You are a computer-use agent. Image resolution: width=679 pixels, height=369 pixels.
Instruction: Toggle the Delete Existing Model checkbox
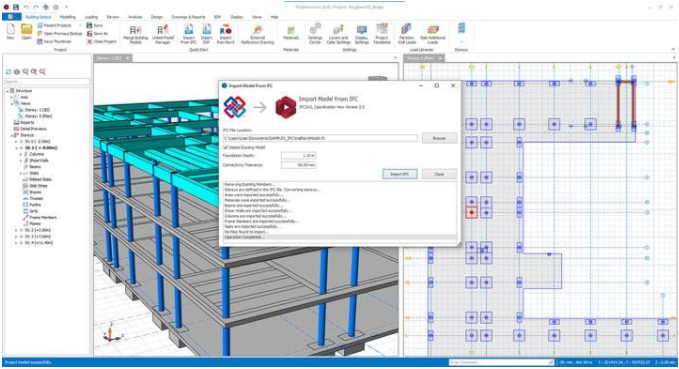(225, 147)
